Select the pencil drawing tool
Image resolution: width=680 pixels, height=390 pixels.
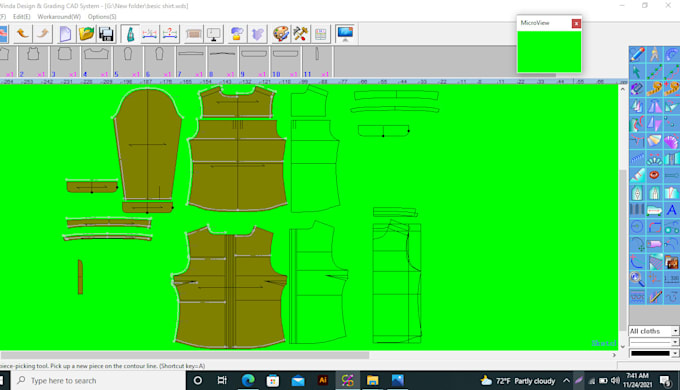coord(637,54)
